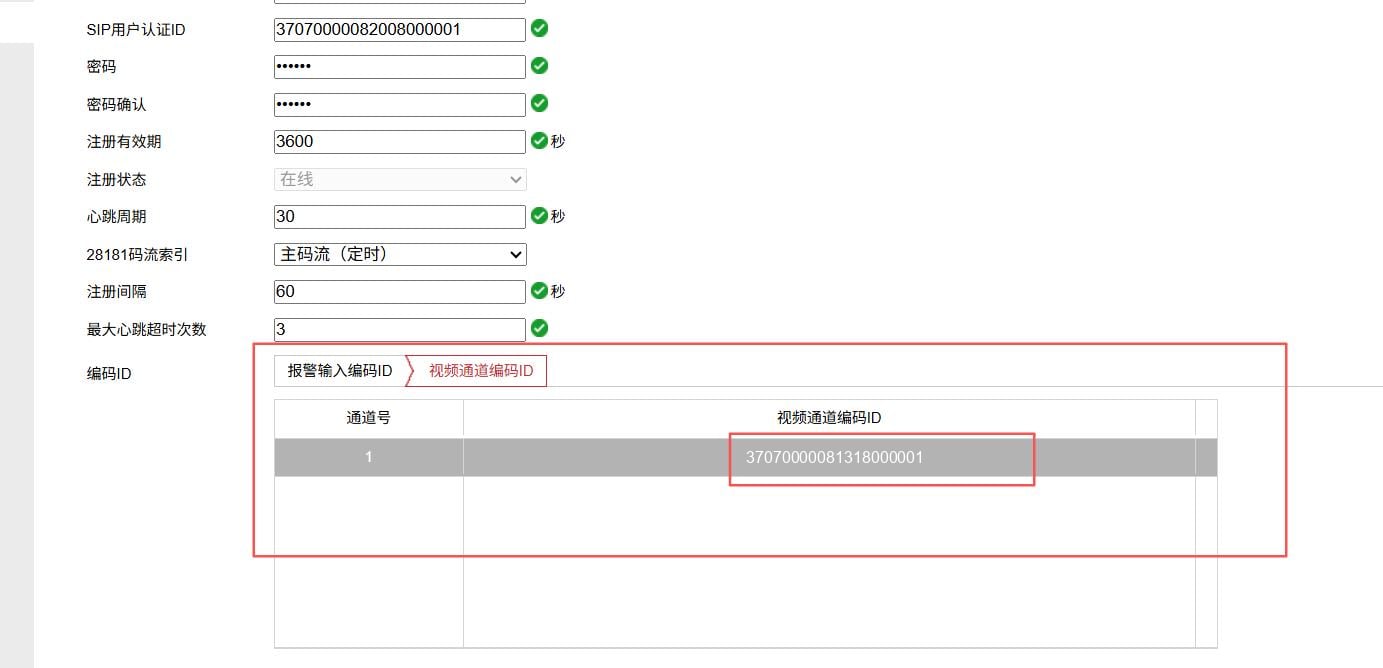Focus the 密码 password field
The height and width of the screenshot is (668, 1383).
click(x=399, y=66)
